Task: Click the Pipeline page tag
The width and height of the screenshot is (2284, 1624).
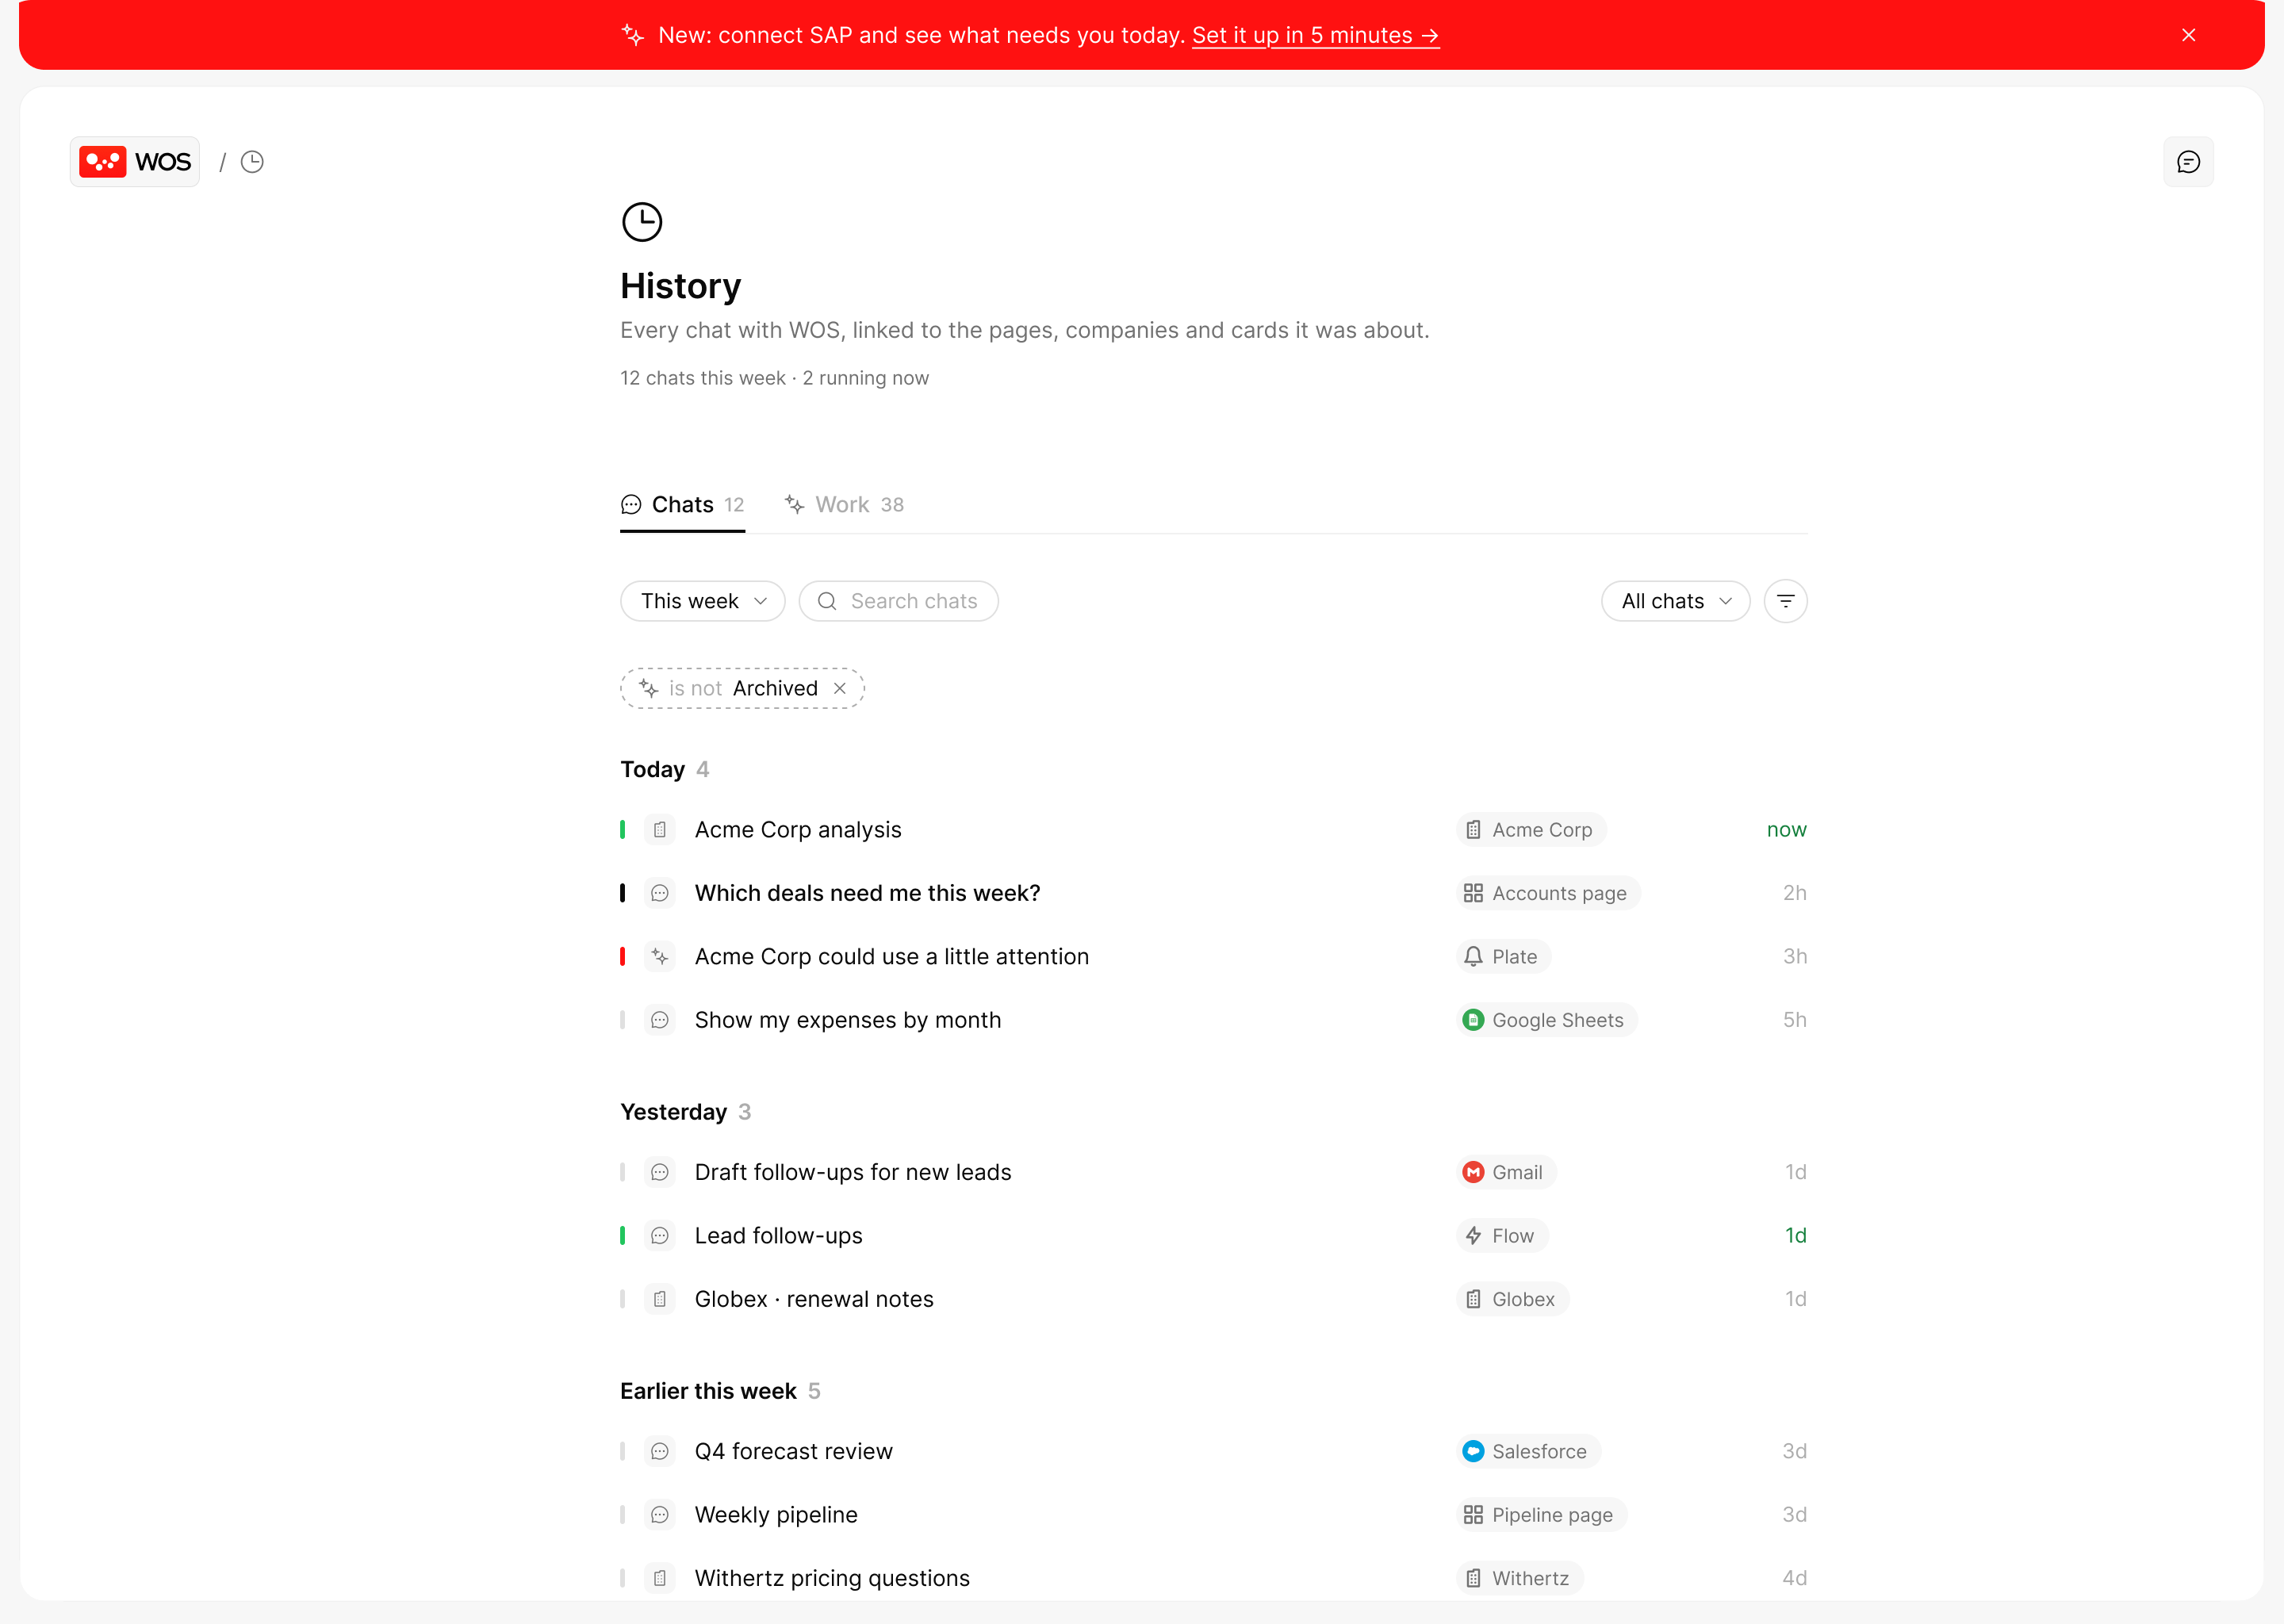Action: point(1541,1515)
